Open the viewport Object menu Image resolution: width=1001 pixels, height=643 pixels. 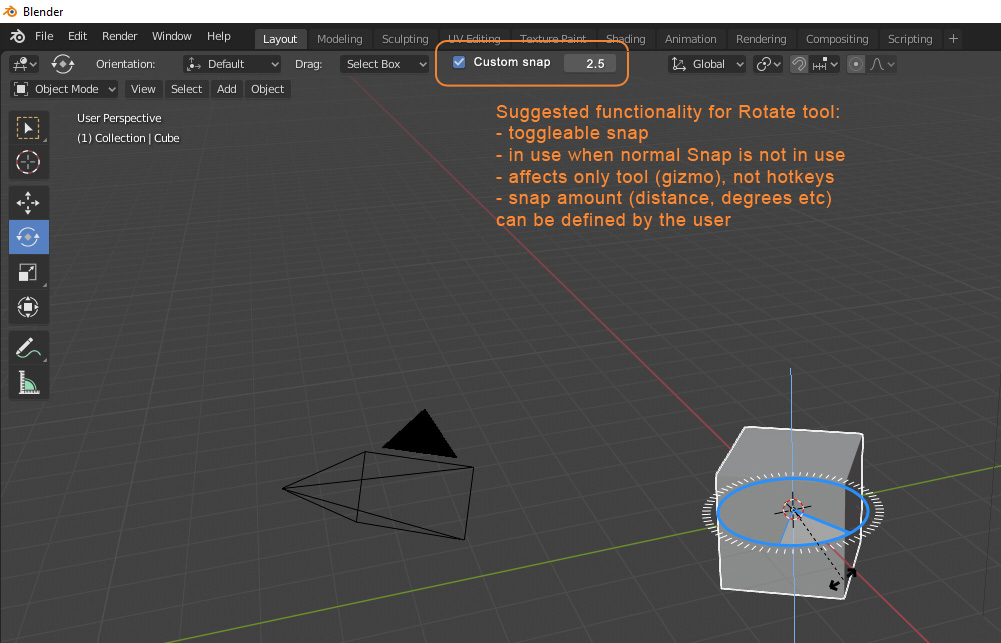tap(267, 89)
